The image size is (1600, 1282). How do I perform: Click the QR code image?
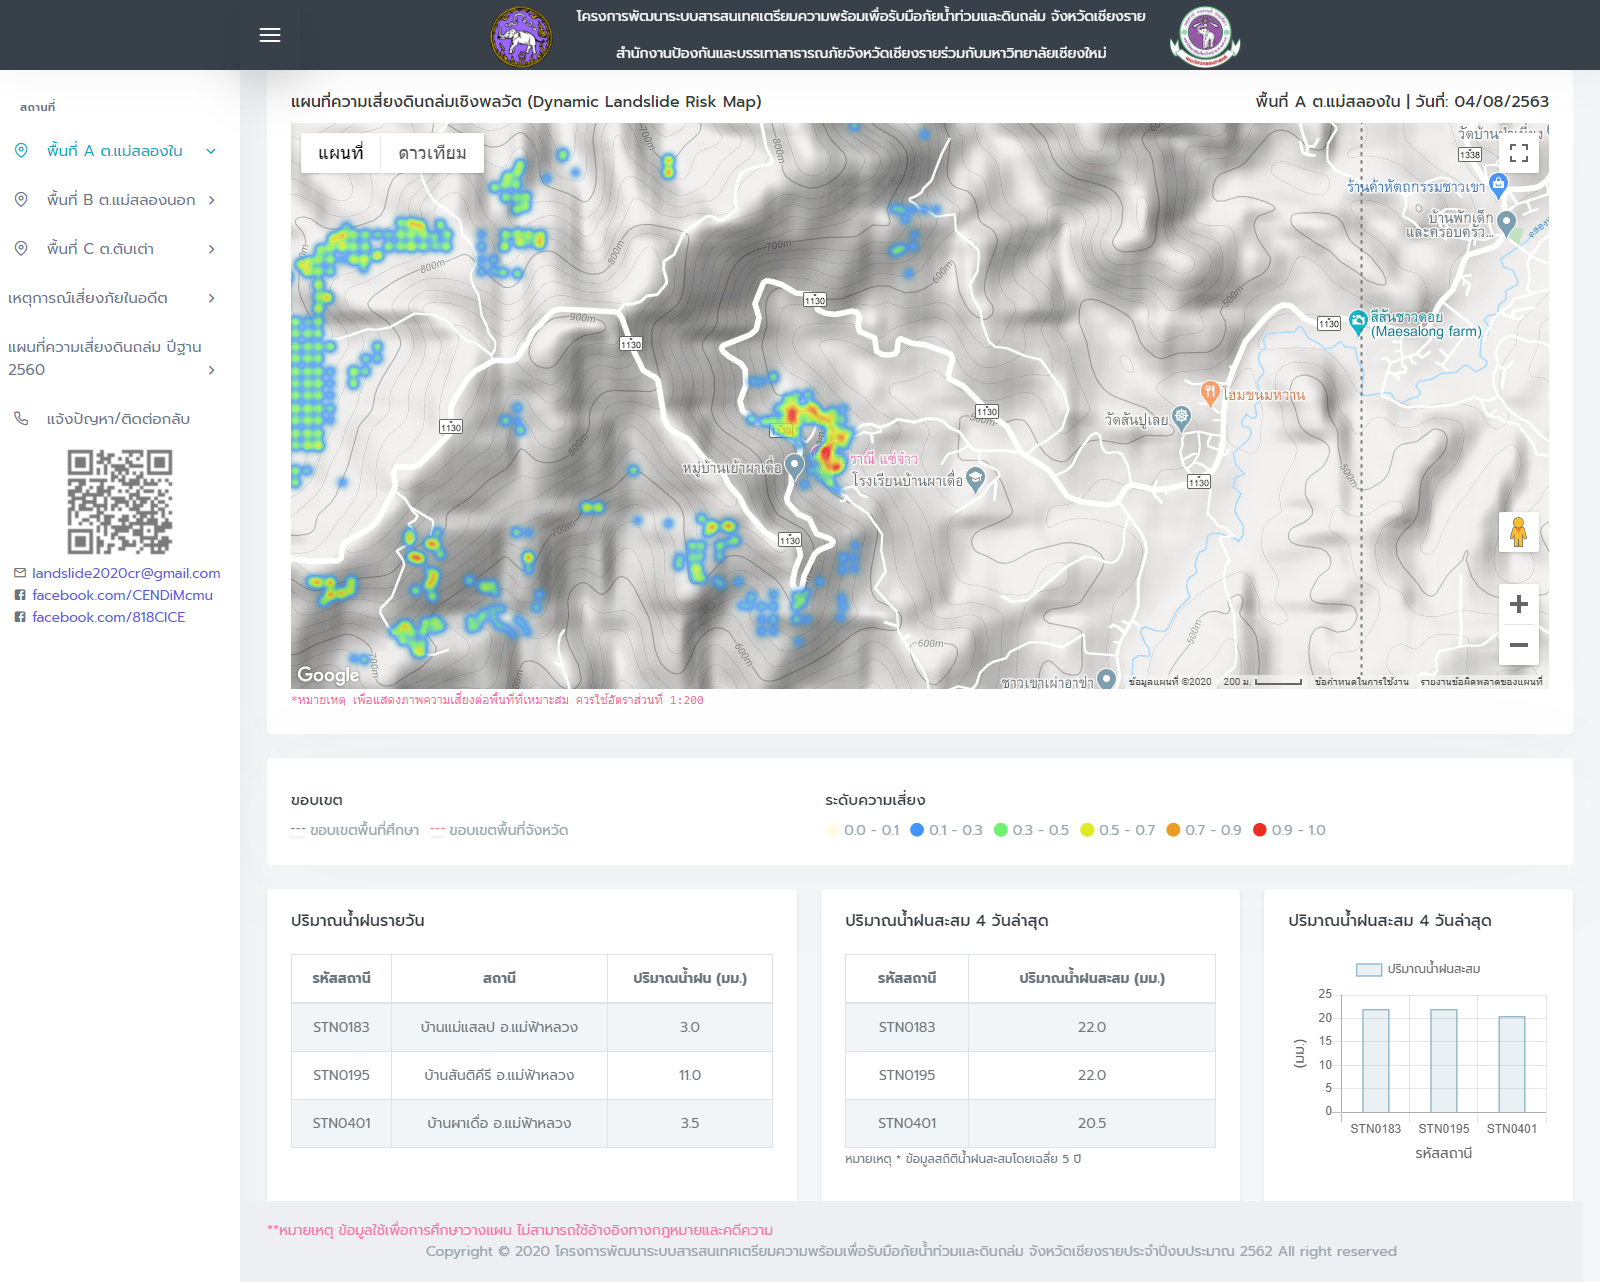(x=120, y=501)
